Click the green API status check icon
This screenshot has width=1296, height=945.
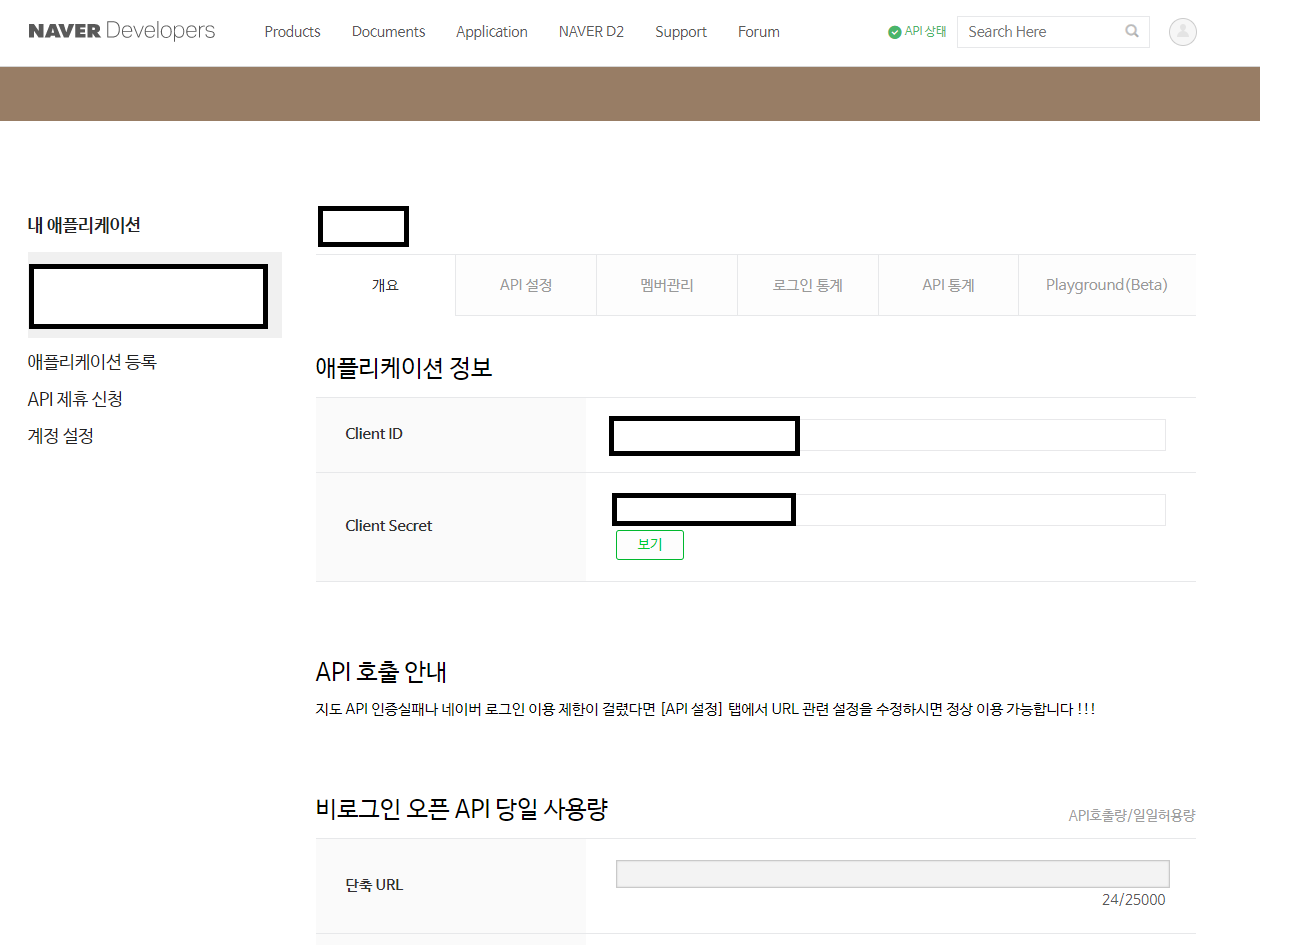[894, 32]
